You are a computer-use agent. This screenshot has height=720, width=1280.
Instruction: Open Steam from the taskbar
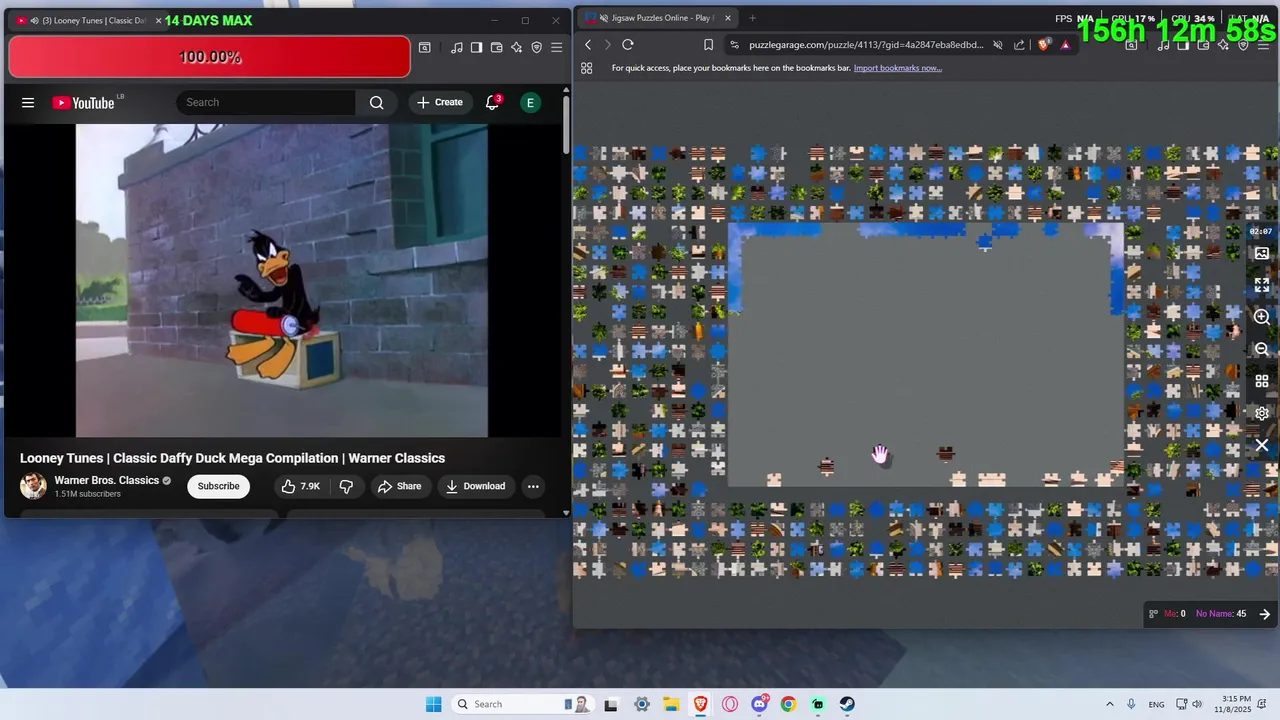click(x=847, y=704)
